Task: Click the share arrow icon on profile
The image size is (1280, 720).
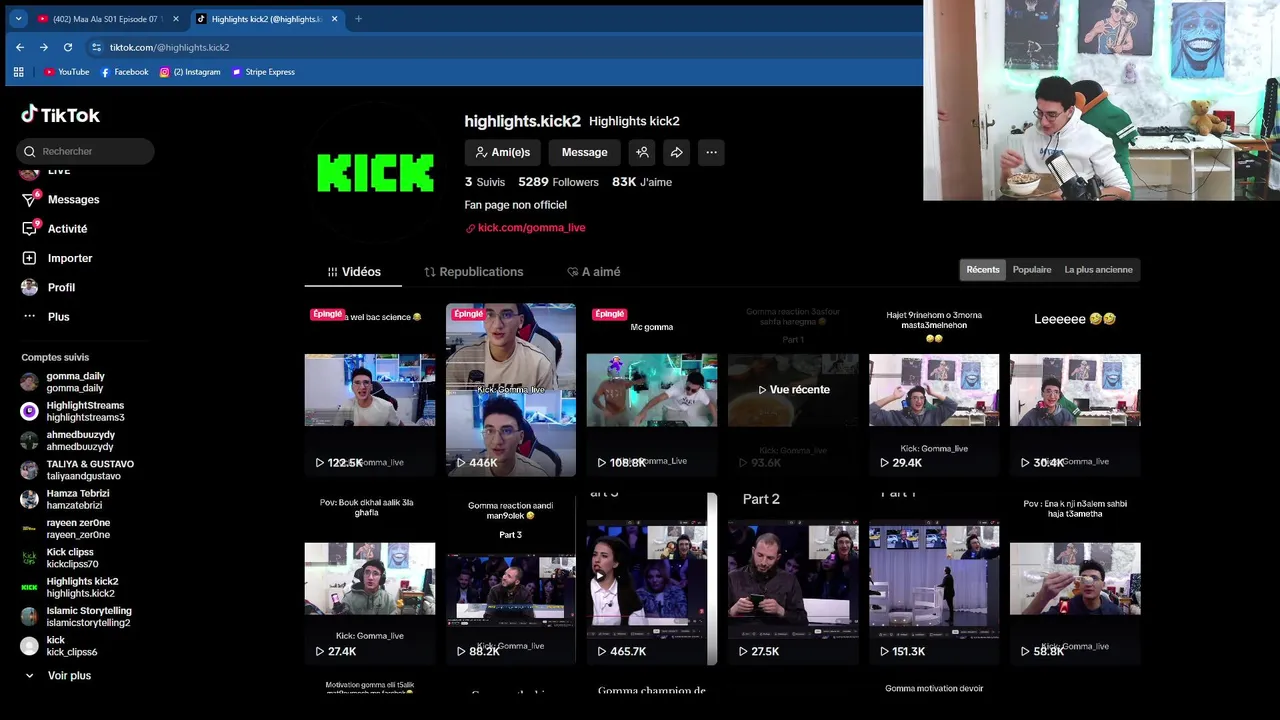Action: coord(676,152)
